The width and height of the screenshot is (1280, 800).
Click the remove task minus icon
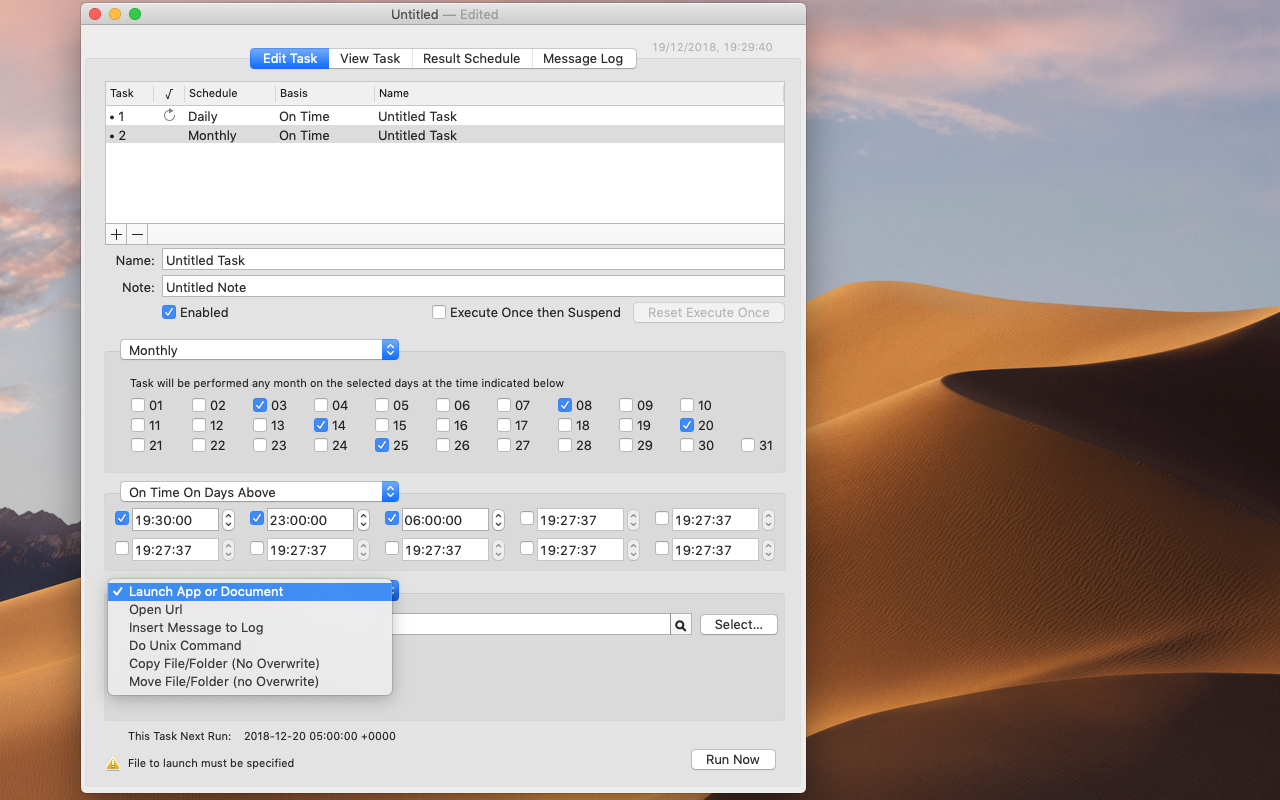[x=138, y=234]
